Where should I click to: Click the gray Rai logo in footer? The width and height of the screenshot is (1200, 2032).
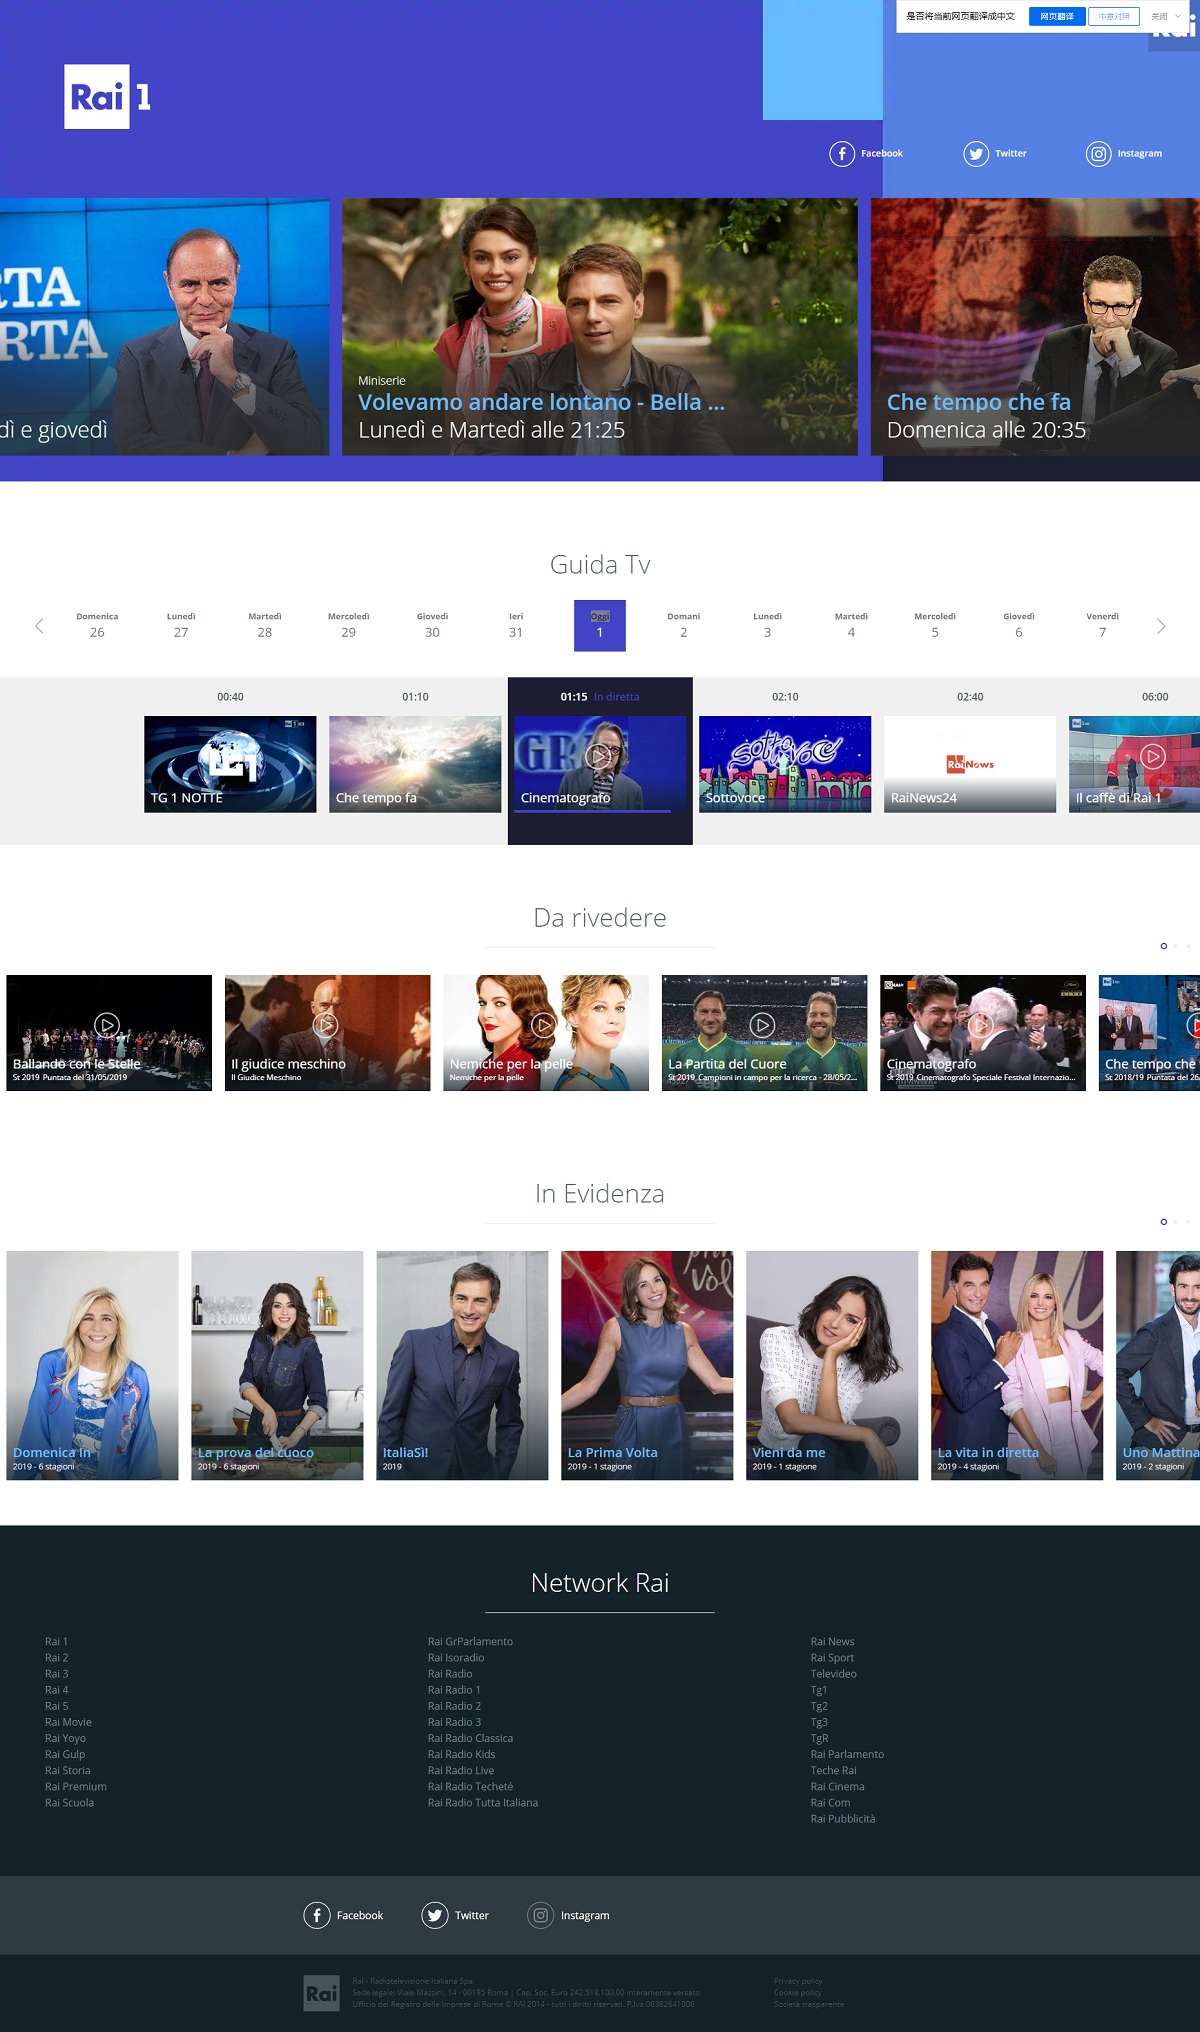coord(322,1993)
